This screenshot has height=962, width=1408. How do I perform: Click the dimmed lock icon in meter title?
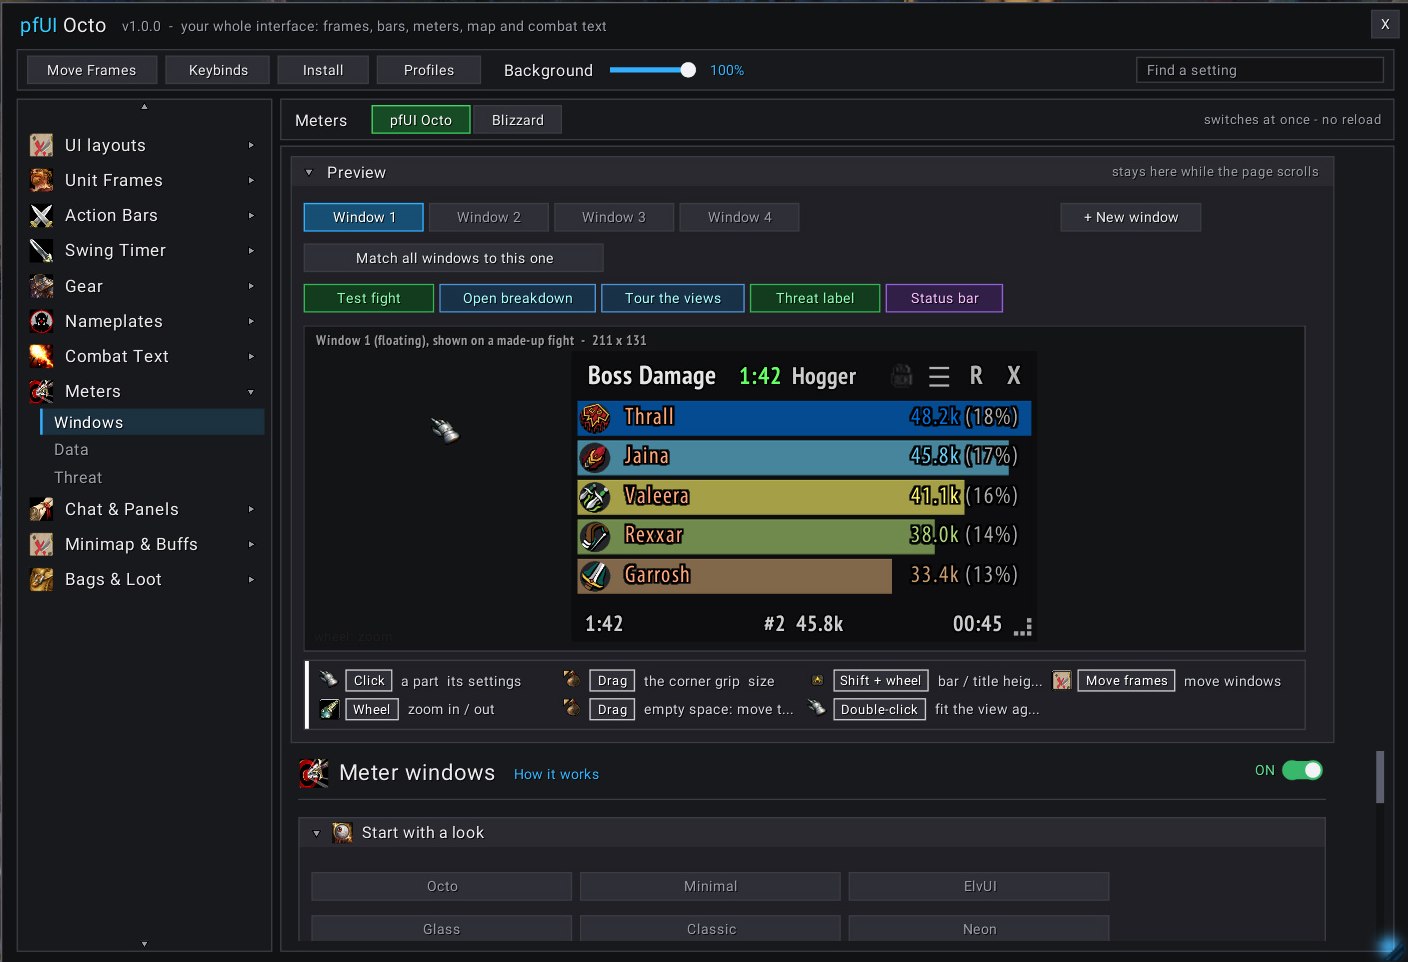902,376
